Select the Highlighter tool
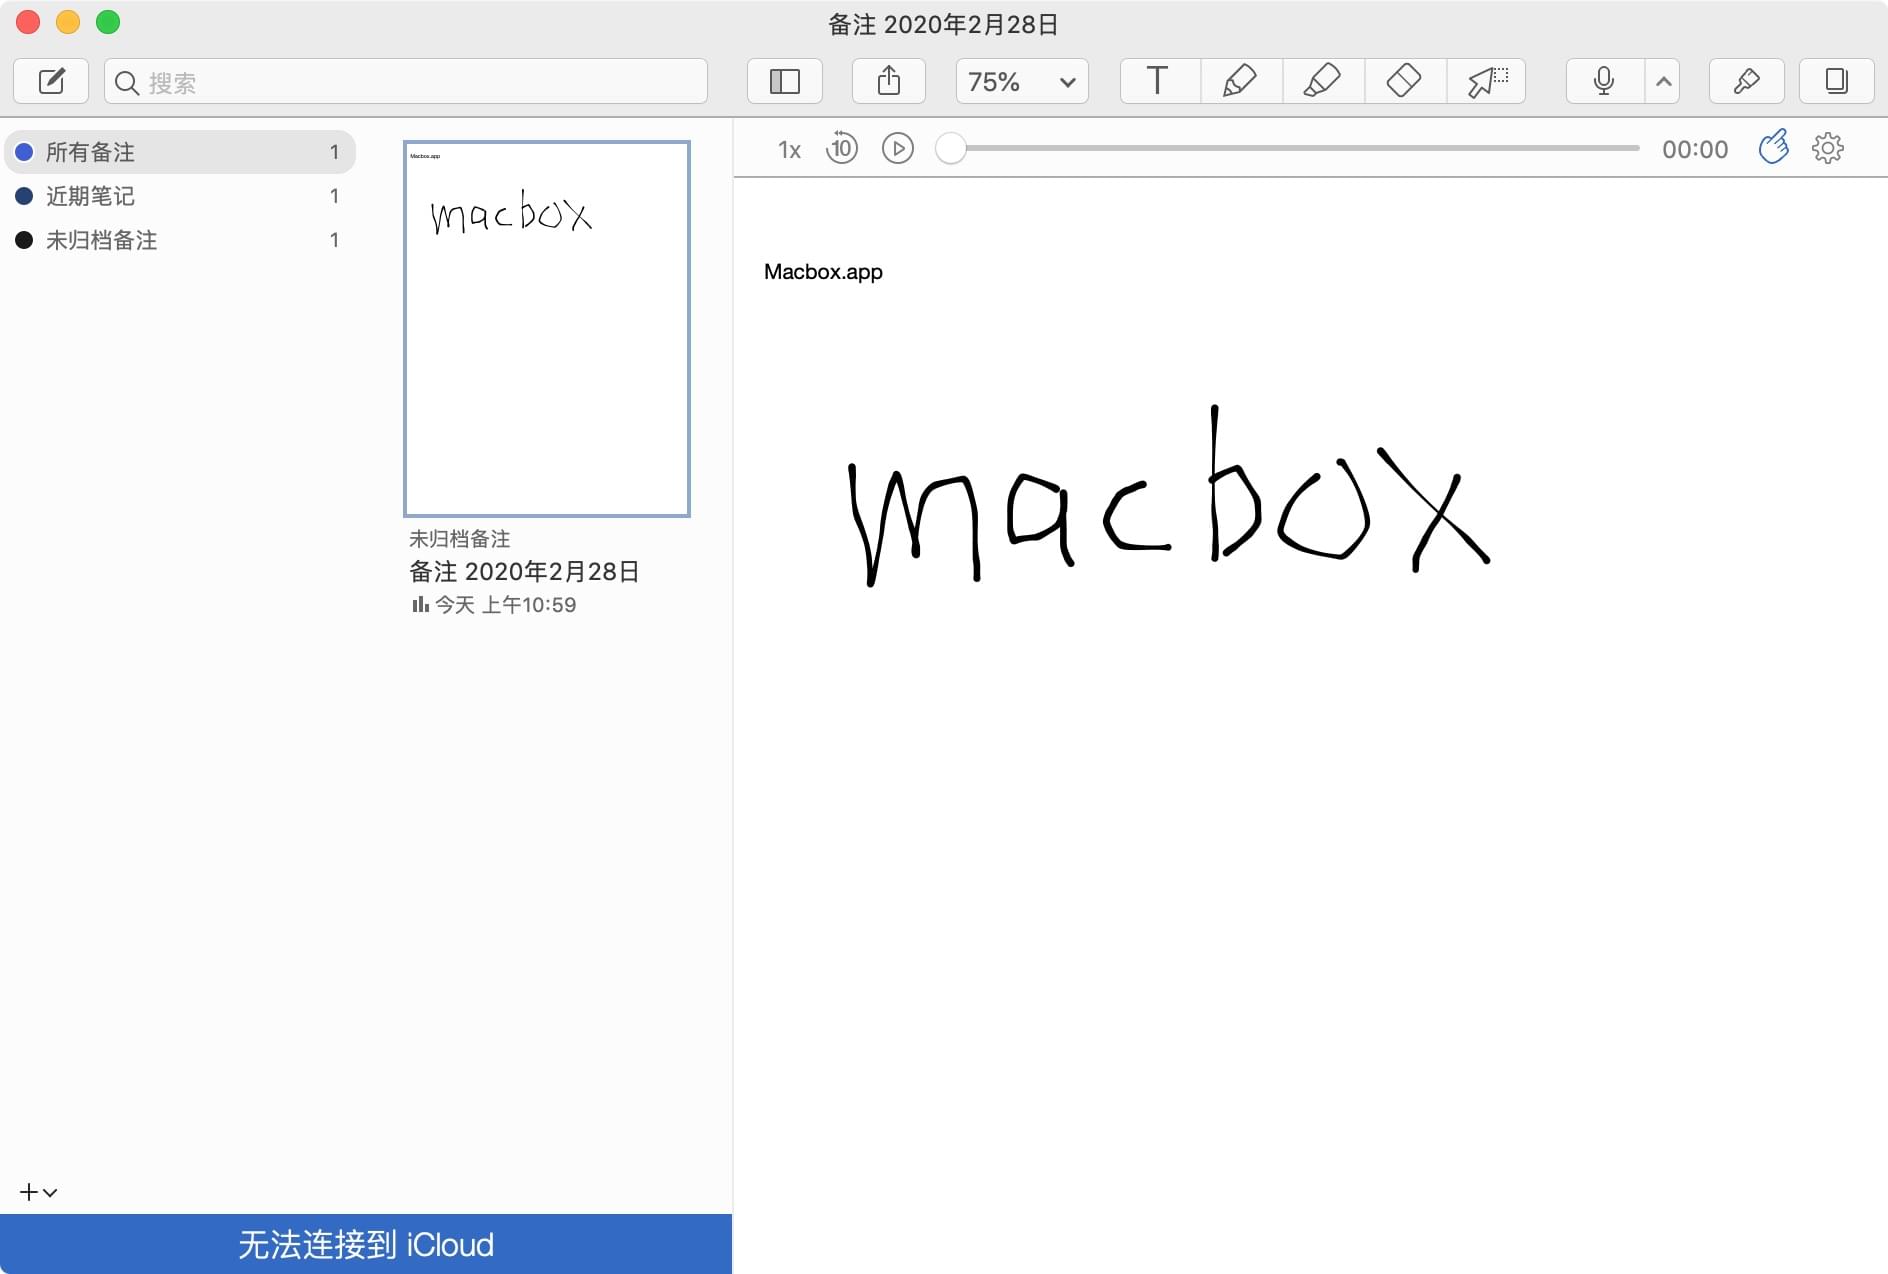This screenshot has width=1888, height=1274. point(1322,81)
